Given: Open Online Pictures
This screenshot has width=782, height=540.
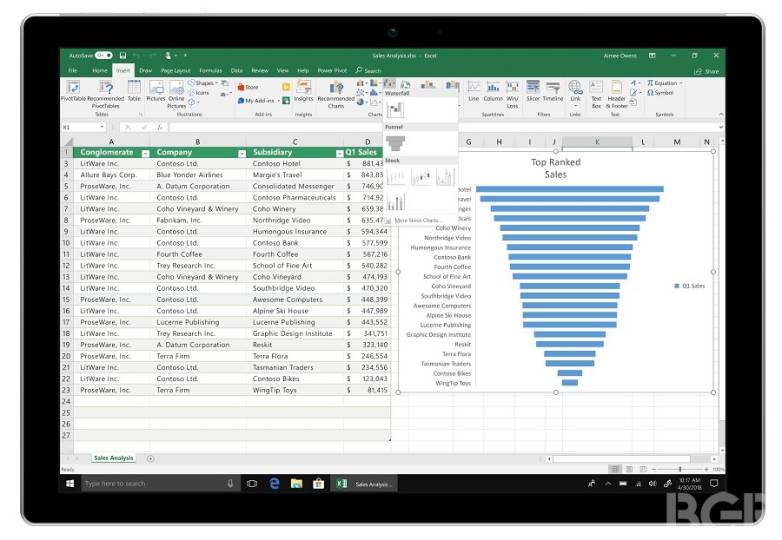Looking at the screenshot, I should click(x=177, y=94).
